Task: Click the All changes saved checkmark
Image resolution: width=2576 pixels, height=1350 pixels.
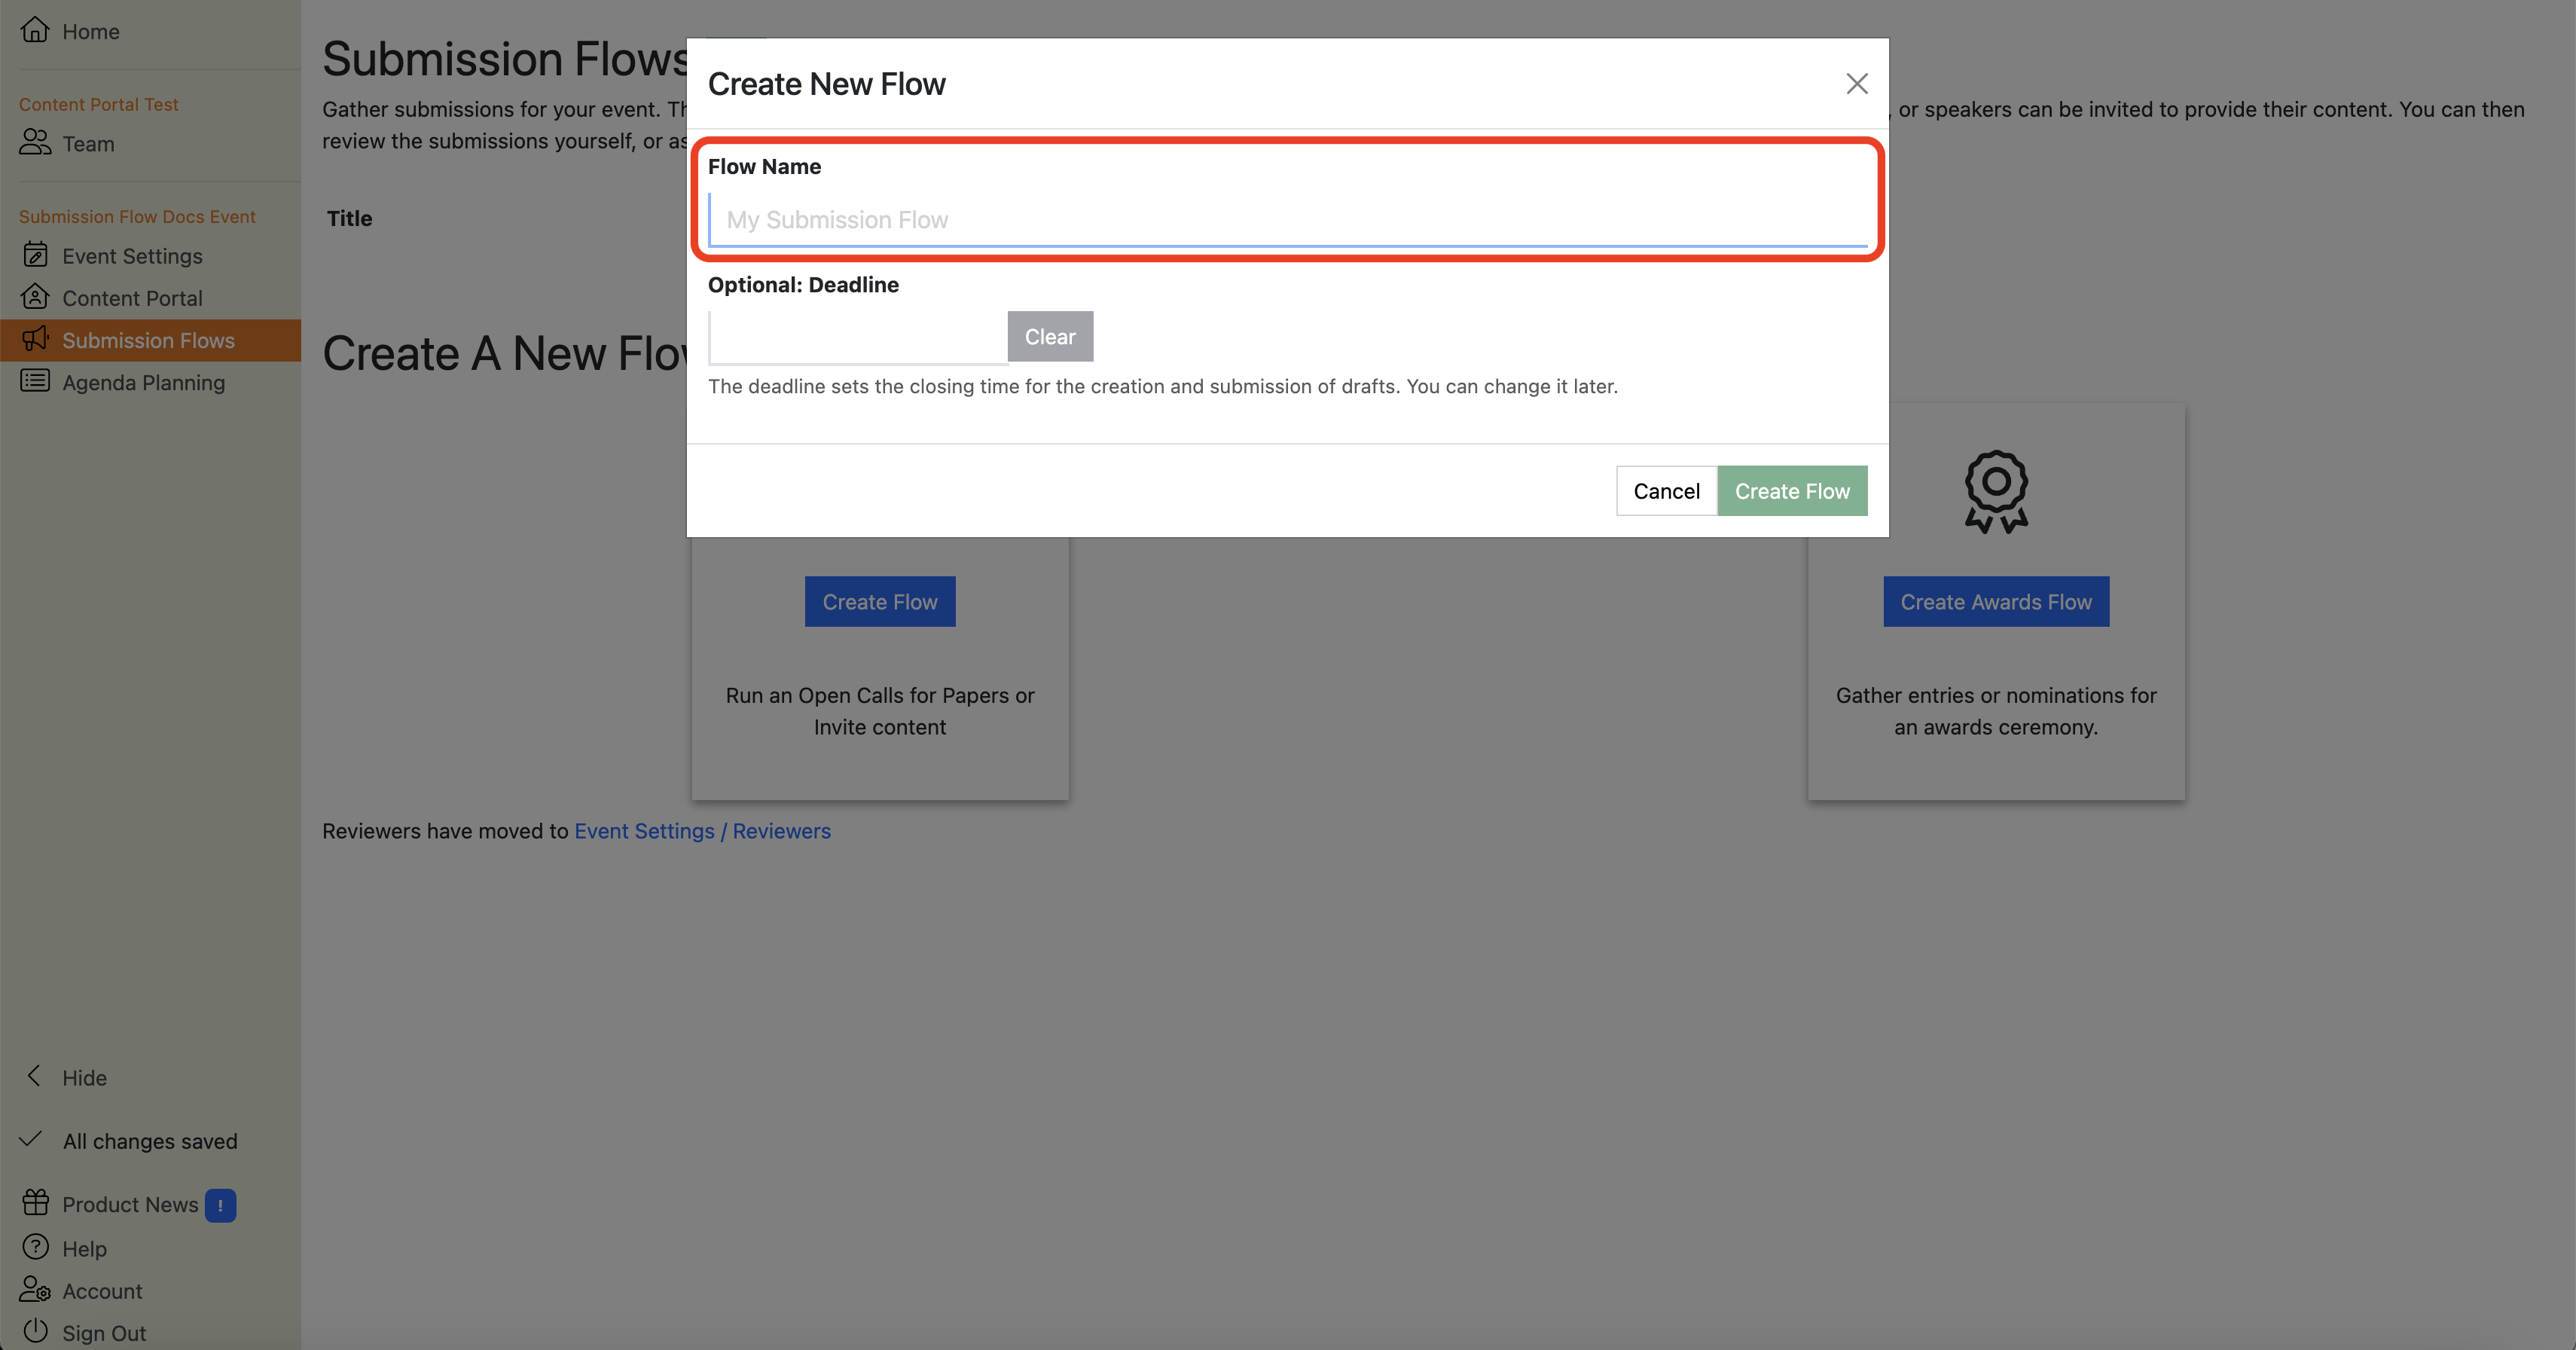Action: (31, 1139)
